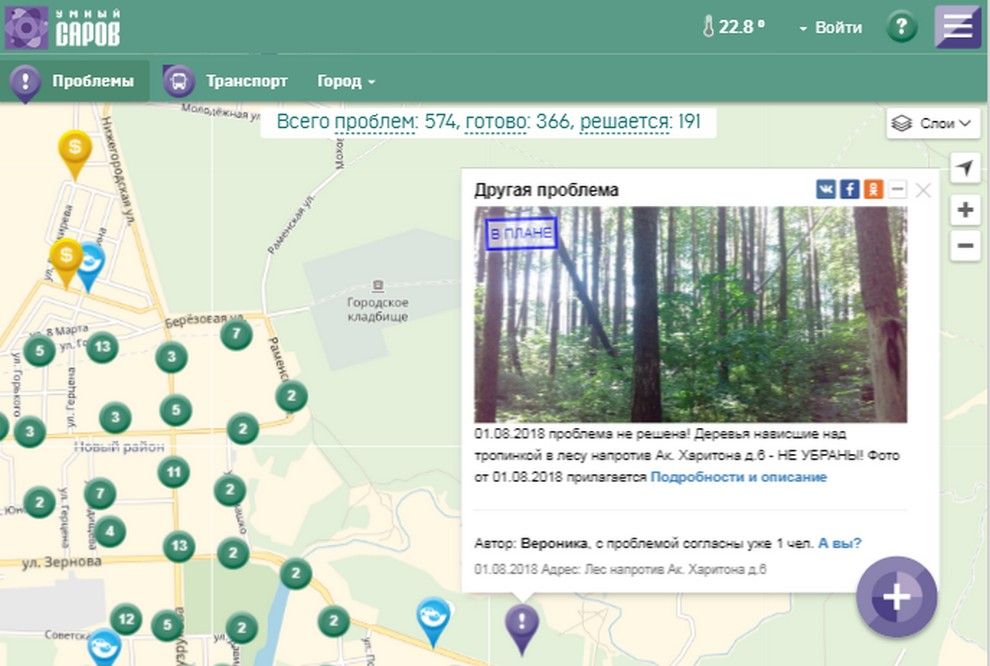Viewport: 990px width, 666px height.
Task: Click the А вы? agreement link
Action: click(x=839, y=543)
